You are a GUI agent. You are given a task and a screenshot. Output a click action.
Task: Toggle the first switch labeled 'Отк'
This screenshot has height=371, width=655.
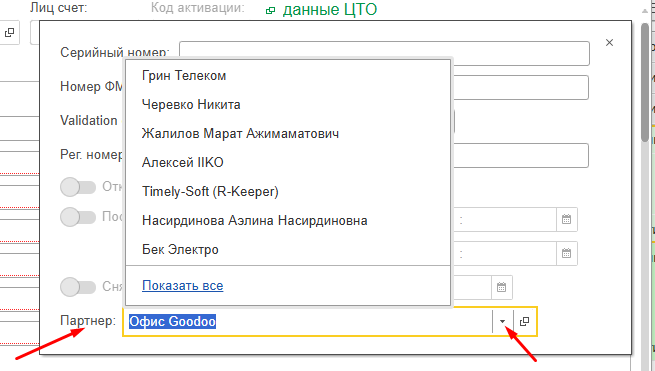click(x=78, y=187)
